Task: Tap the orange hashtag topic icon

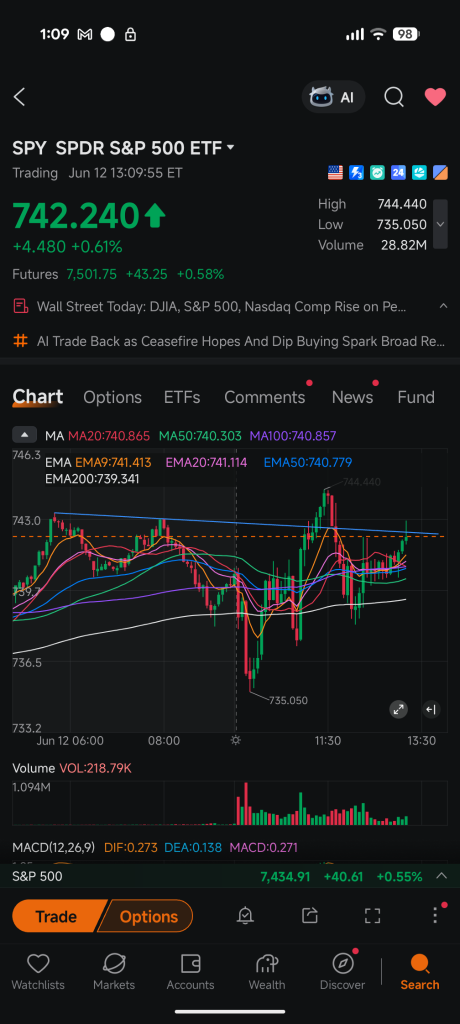Action: [21, 341]
